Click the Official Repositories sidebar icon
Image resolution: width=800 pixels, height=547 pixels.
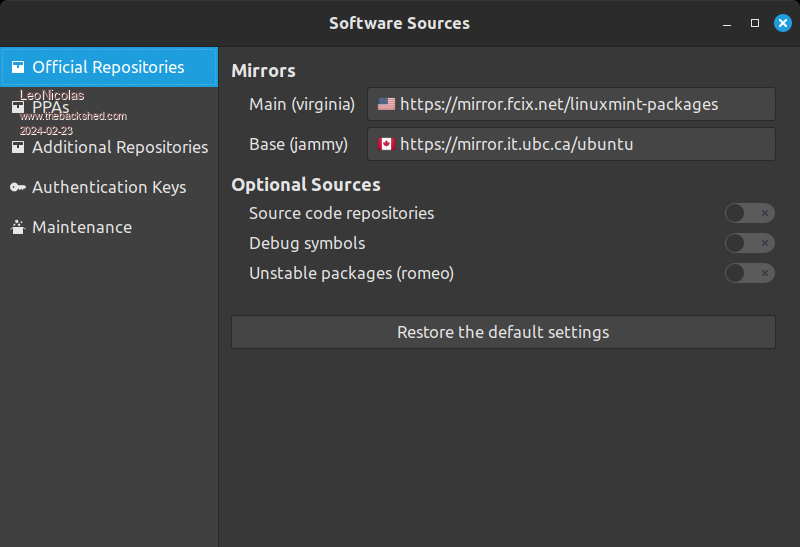pyautogui.click(x=18, y=68)
